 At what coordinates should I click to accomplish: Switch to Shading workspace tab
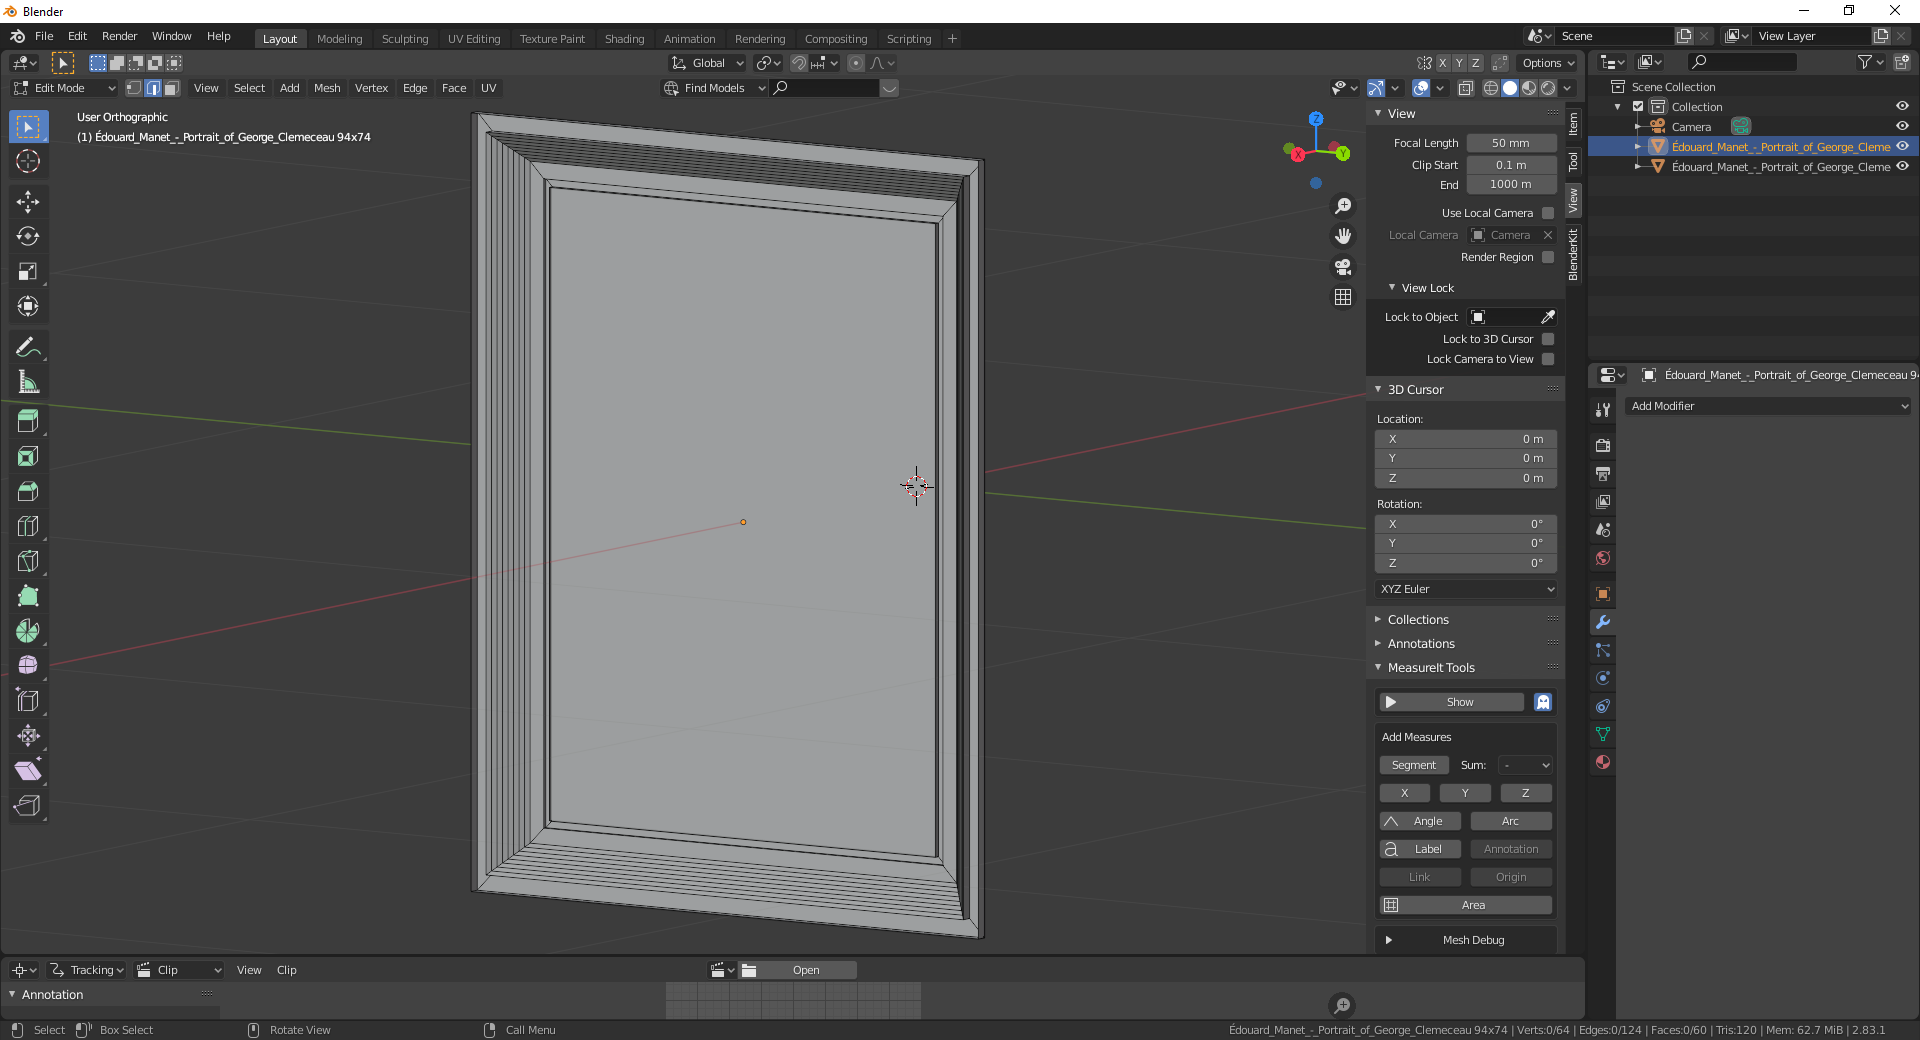pyautogui.click(x=624, y=39)
